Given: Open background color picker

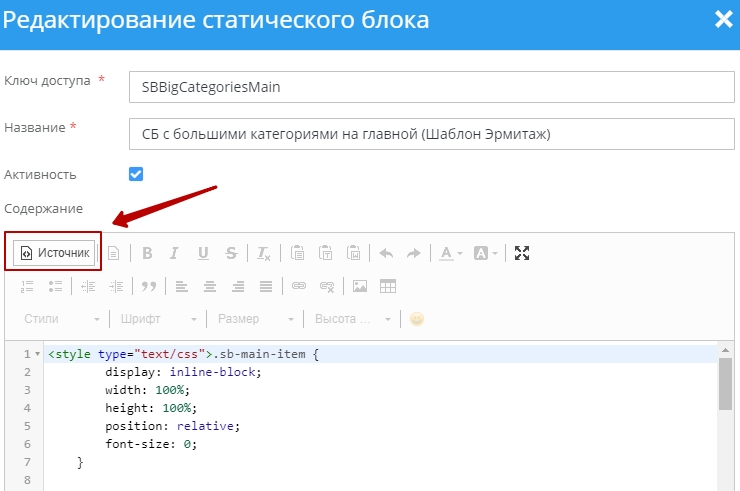Looking at the screenshot, I should coord(485,253).
